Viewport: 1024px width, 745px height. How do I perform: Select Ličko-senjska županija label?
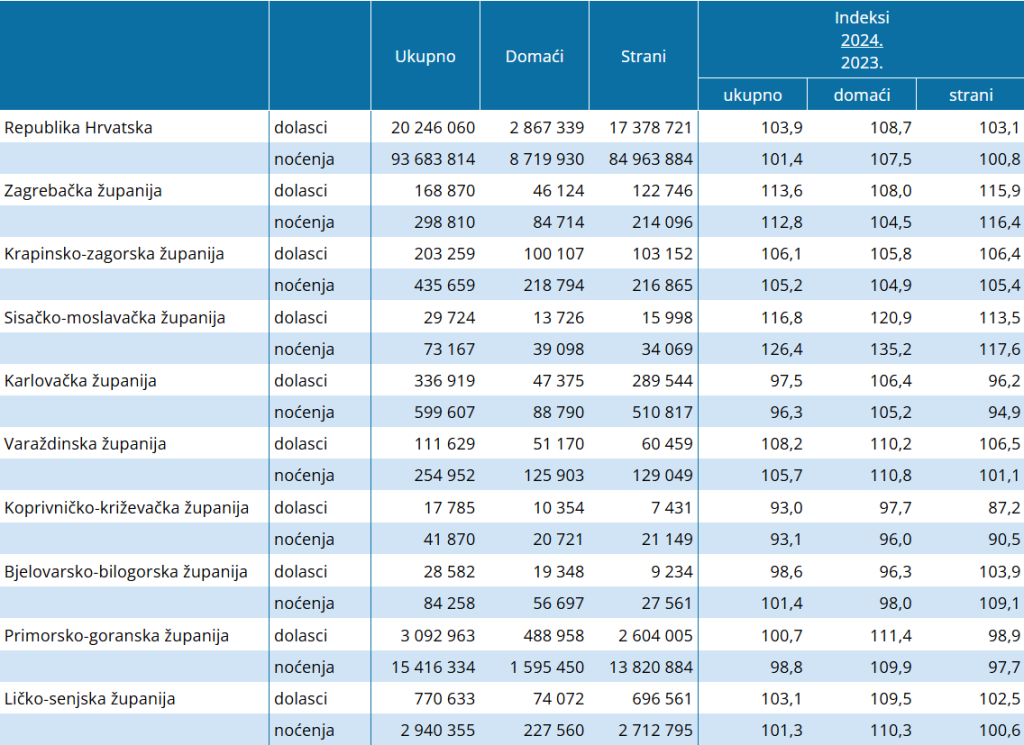point(89,699)
